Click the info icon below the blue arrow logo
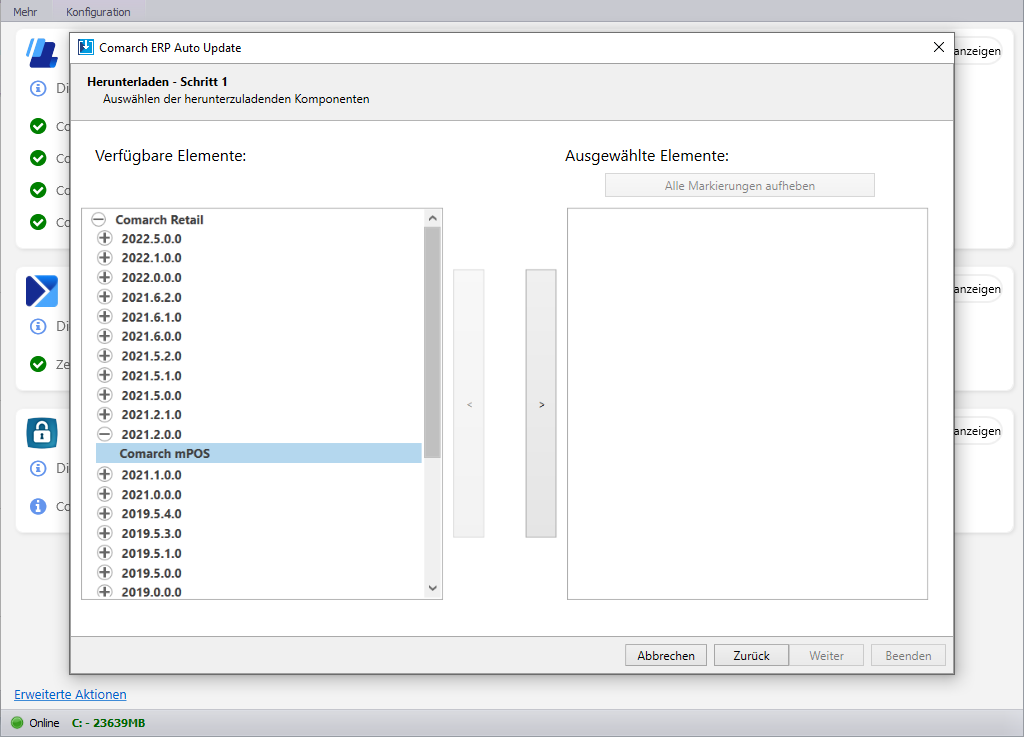The width and height of the screenshot is (1024, 737). pyautogui.click(x=39, y=326)
